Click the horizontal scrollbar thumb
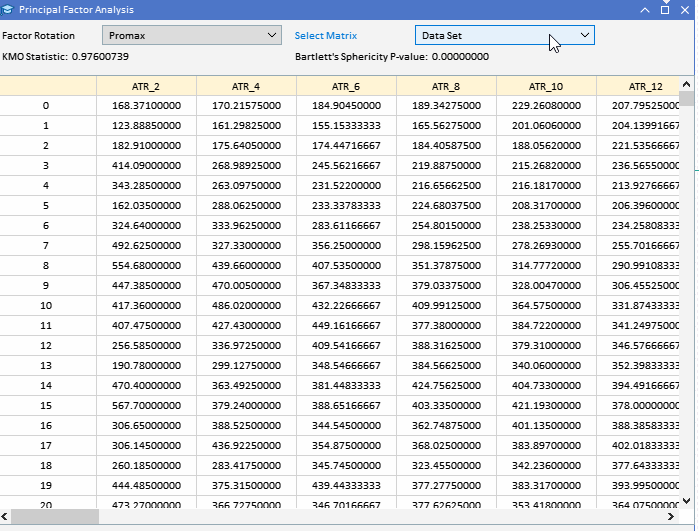Viewport: 699px width, 531px height. click(54, 517)
